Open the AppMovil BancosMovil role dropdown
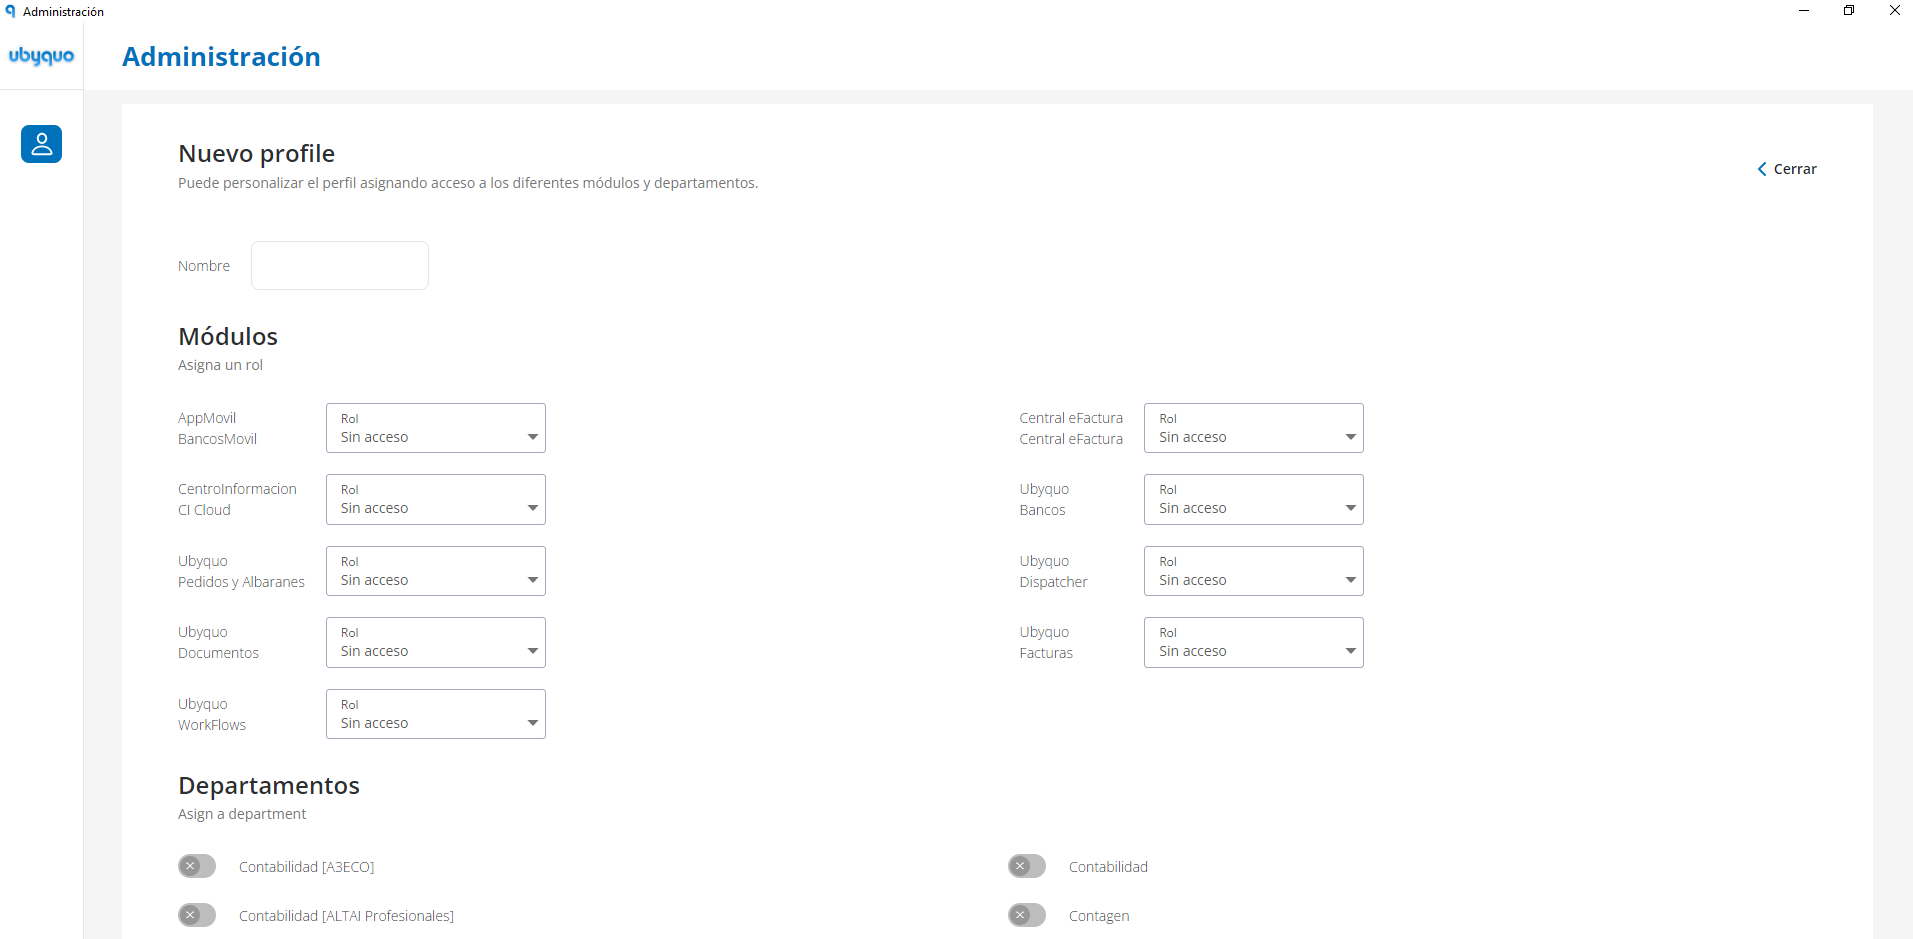 [436, 428]
